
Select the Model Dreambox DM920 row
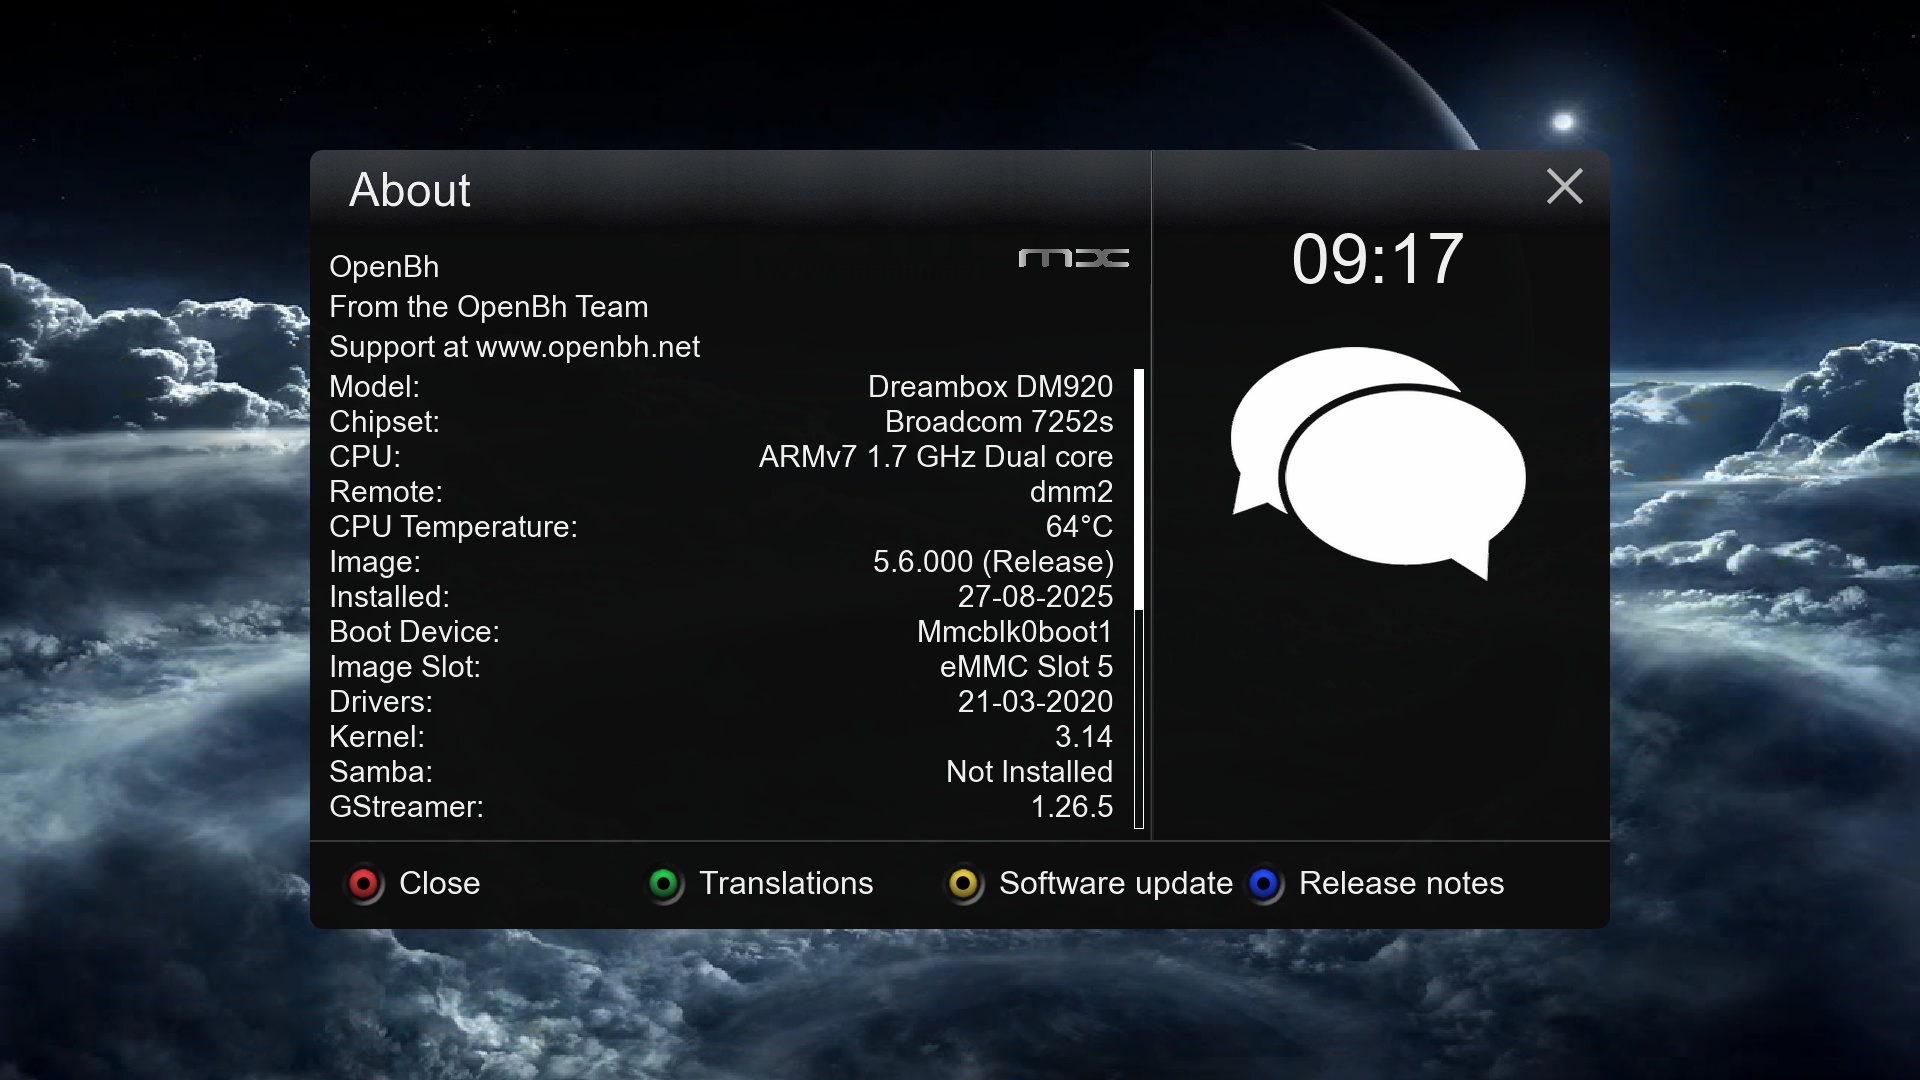click(x=720, y=387)
